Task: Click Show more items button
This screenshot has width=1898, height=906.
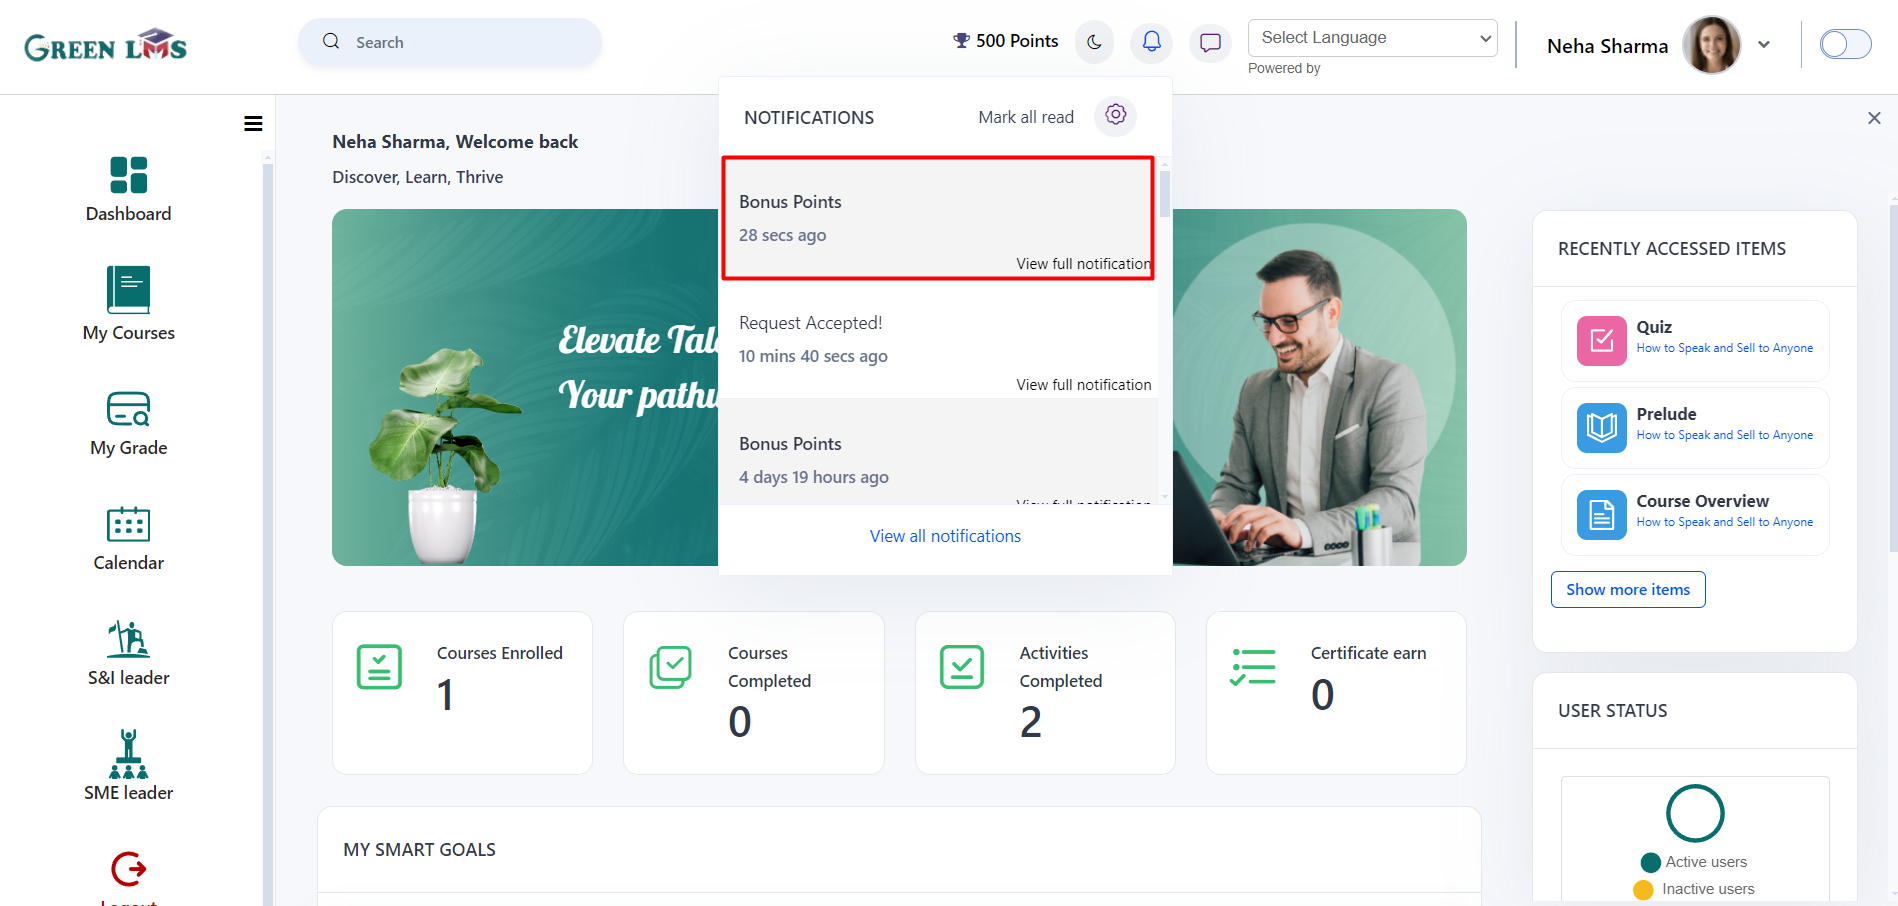Action: 1628,589
